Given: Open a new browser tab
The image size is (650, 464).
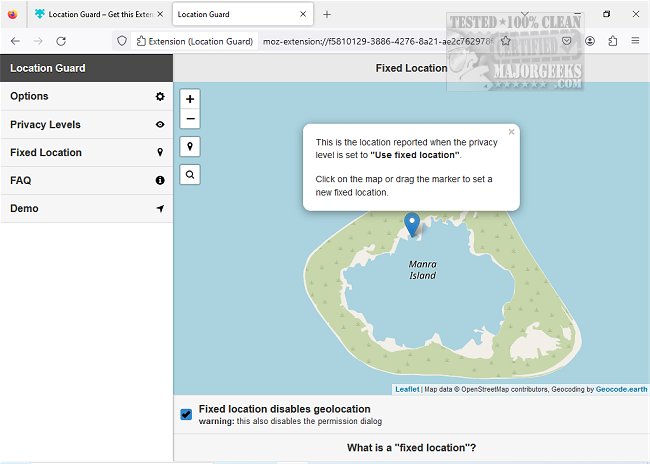Looking at the screenshot, I should click(x=326, y=14).
